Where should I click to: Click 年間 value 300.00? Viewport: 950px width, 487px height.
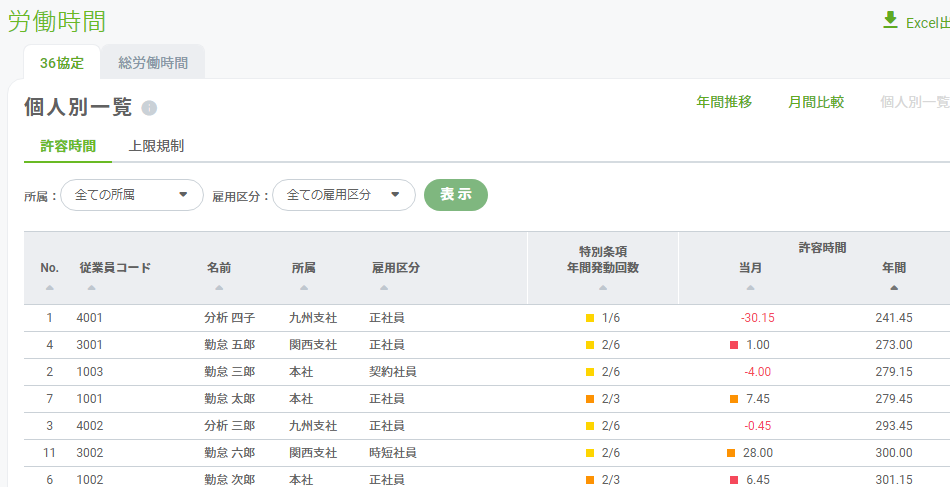[894, 453]
